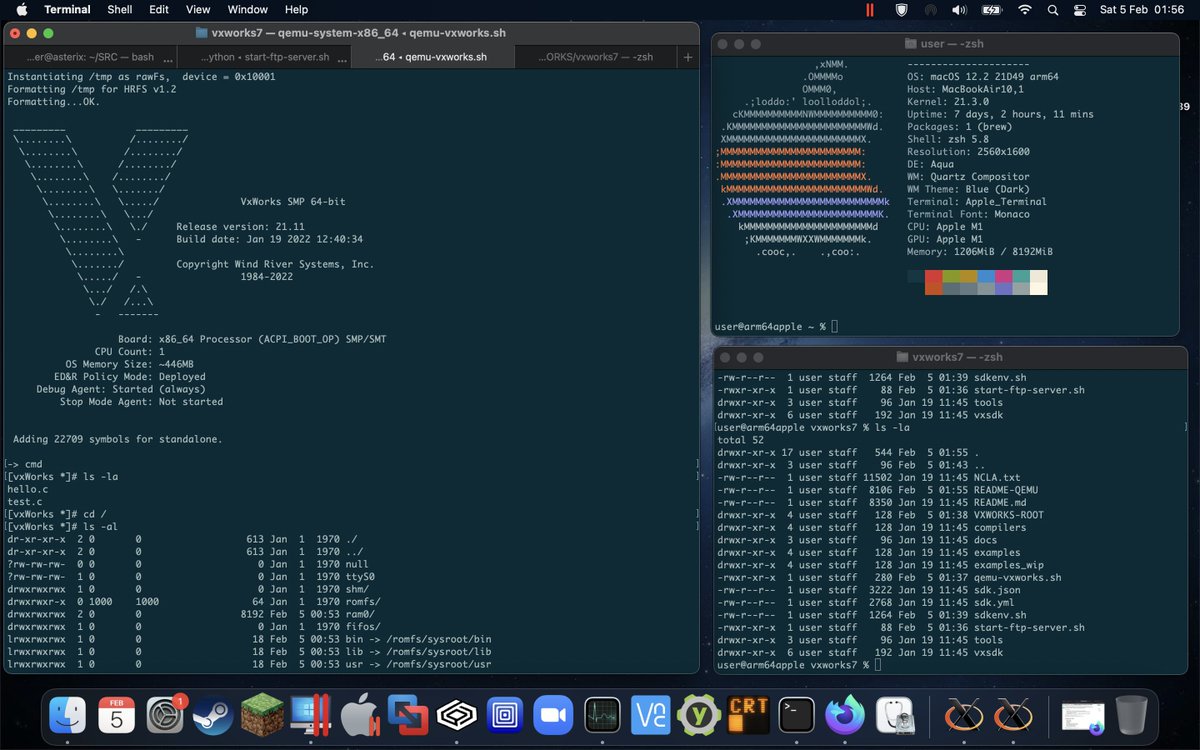This screenshot has width=1200, height=750.
Task: Open Finder from the Dock
Action: pos(69,715)
